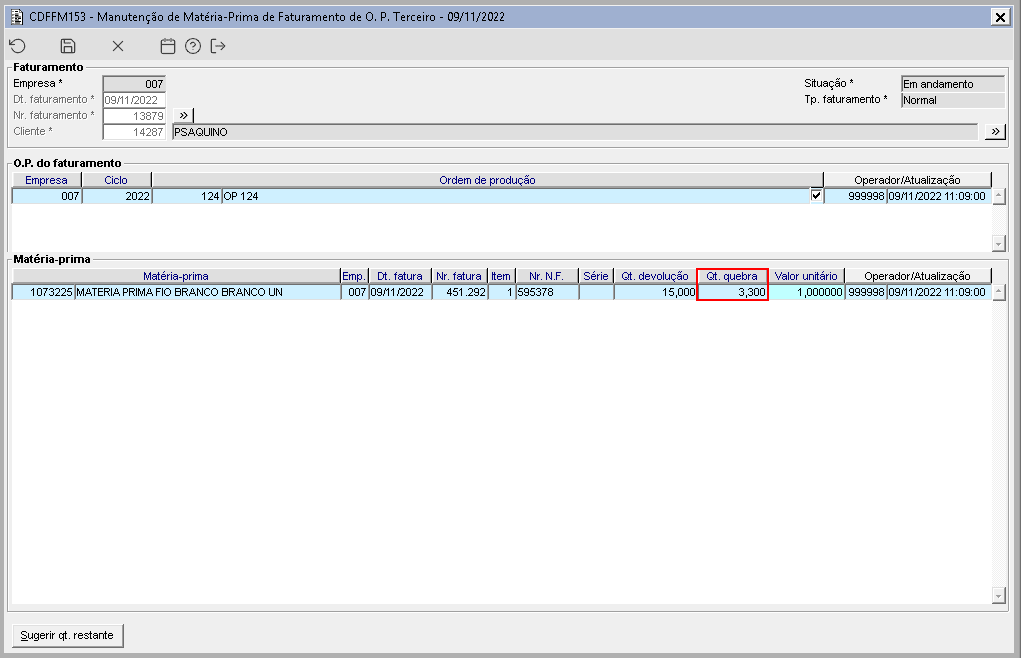This screenshot has width=1021, height=658.
Task: Click the PSAQUINO client name field
Action: pos(575,132)
